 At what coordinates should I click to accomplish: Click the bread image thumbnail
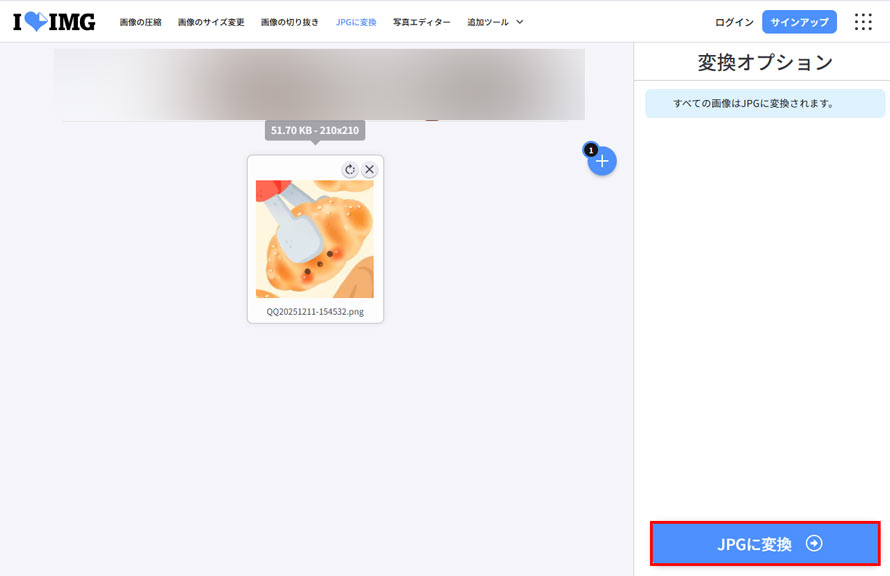tap(315, 239)
